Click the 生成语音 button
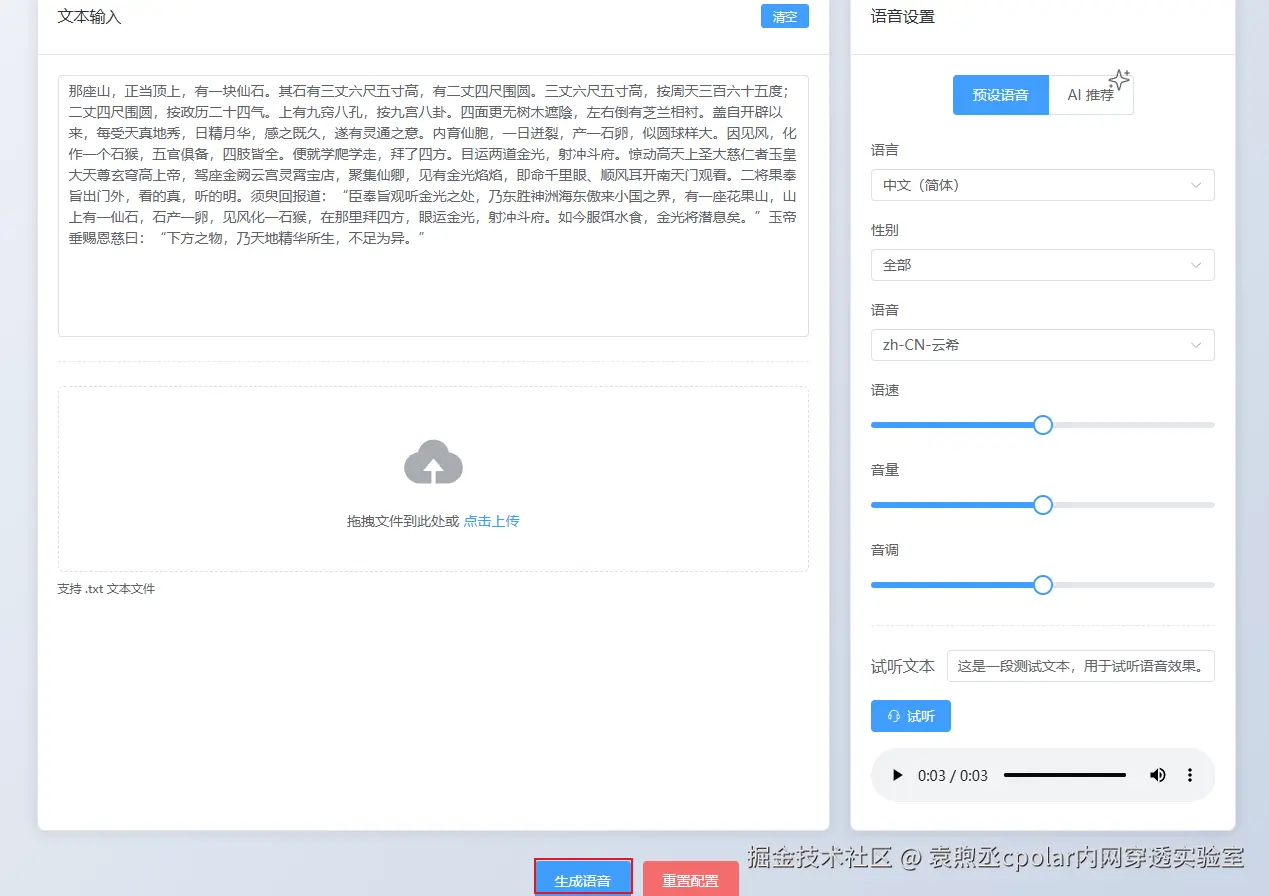Viewport: 1269px width, 896px height. pos(583,879)
